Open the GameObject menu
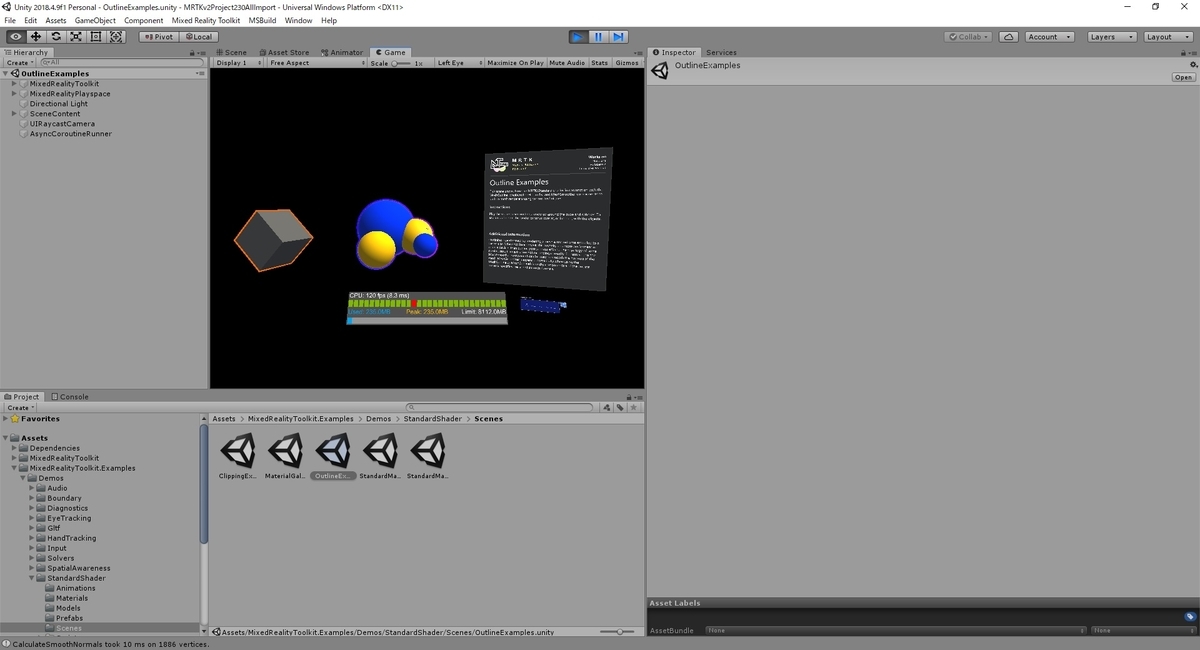1200x650 pixels. tap(95, 20)
